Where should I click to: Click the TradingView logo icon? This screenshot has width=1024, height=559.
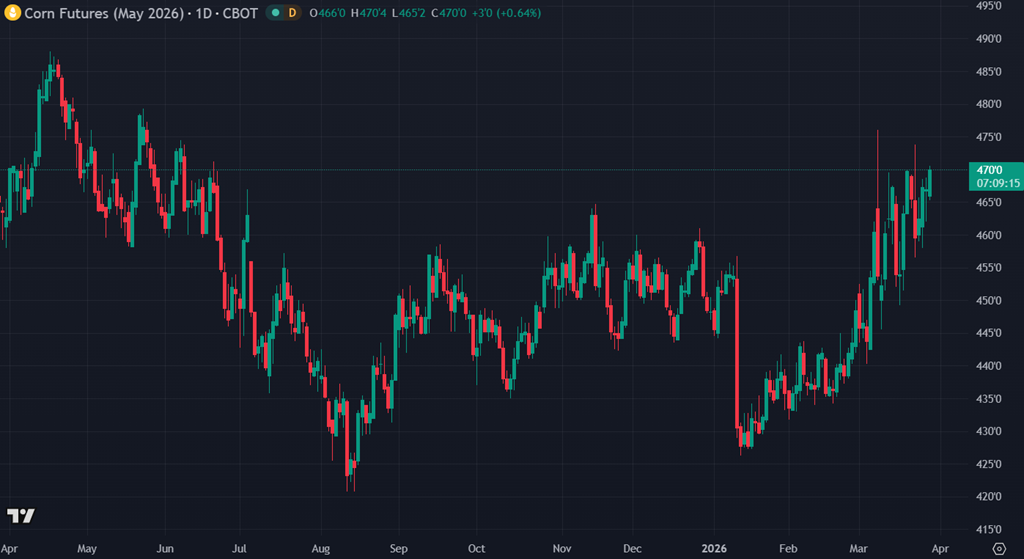(x=21, y=516)
